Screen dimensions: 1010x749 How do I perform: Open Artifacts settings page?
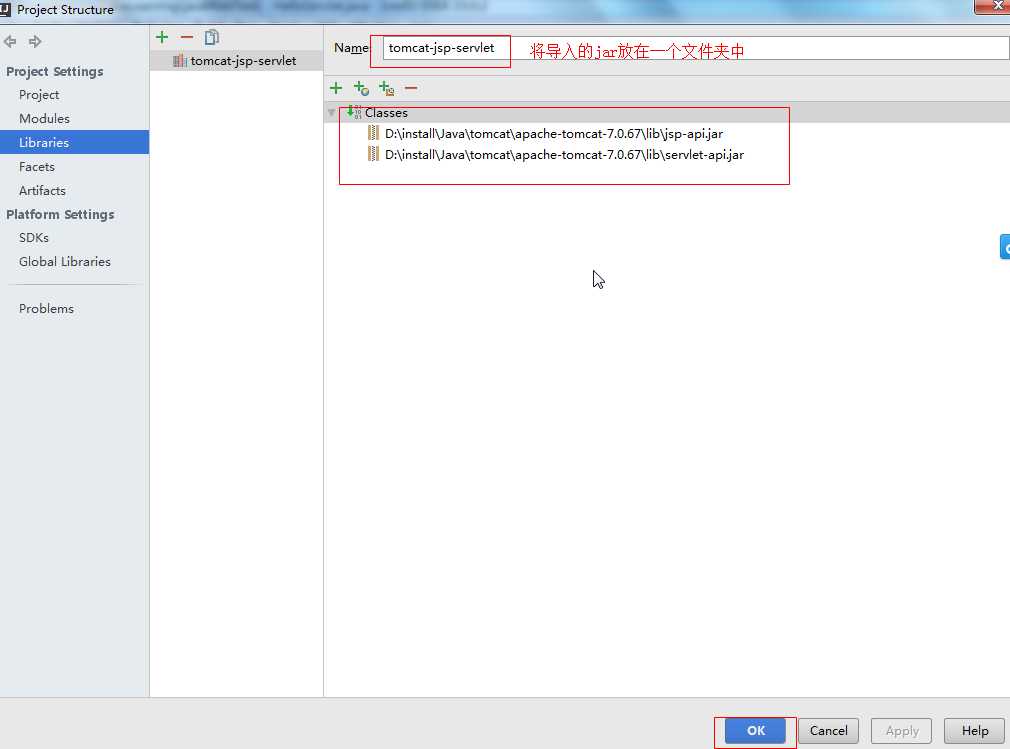coord(43,191)
